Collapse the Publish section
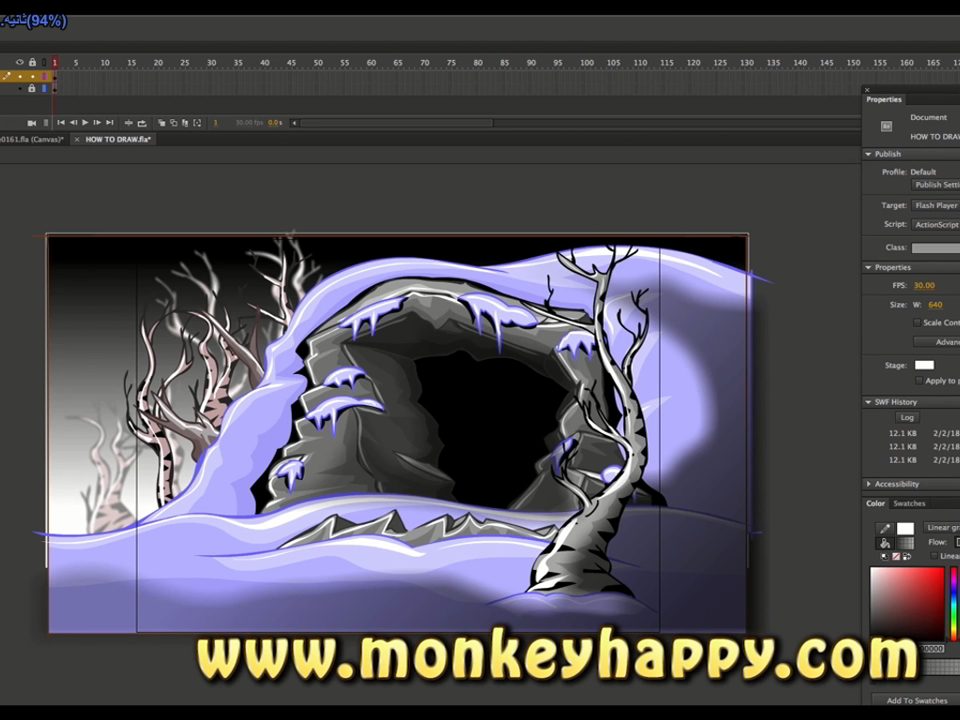The width and height of the screenshot is (960, 720). pos(868,154)
